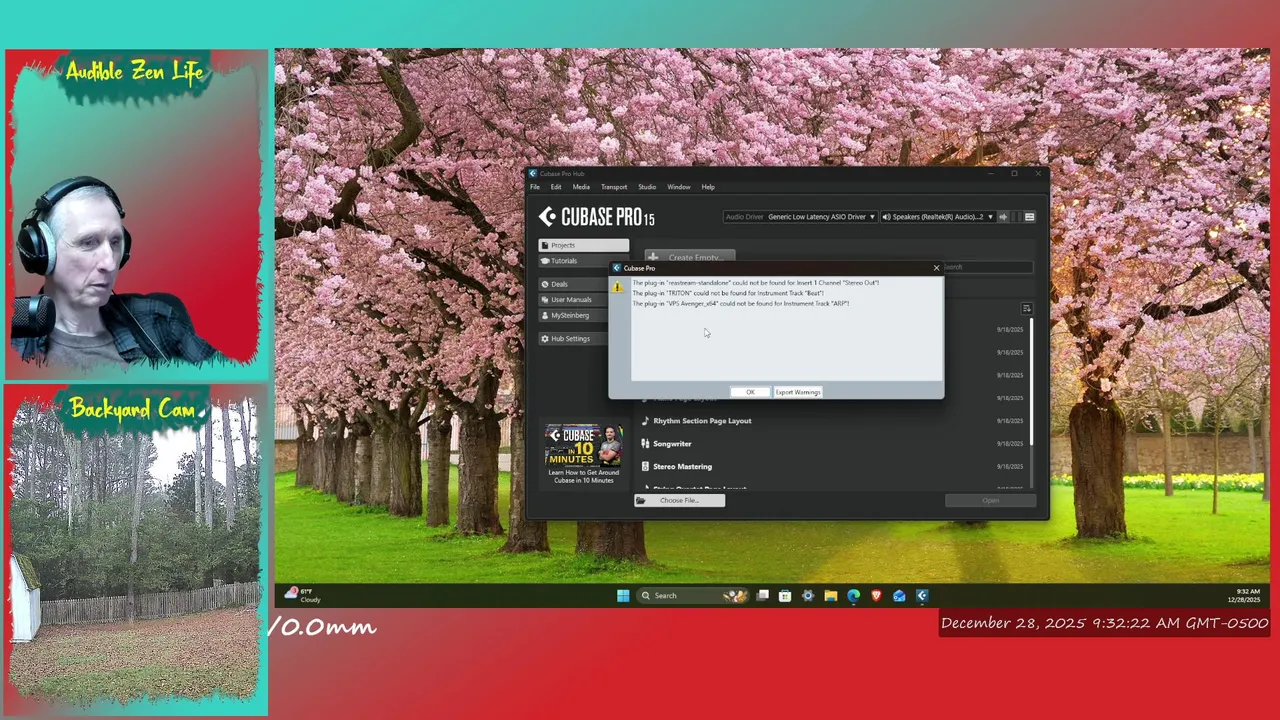Click the speaker test icon near the output dropdown

1003,217
